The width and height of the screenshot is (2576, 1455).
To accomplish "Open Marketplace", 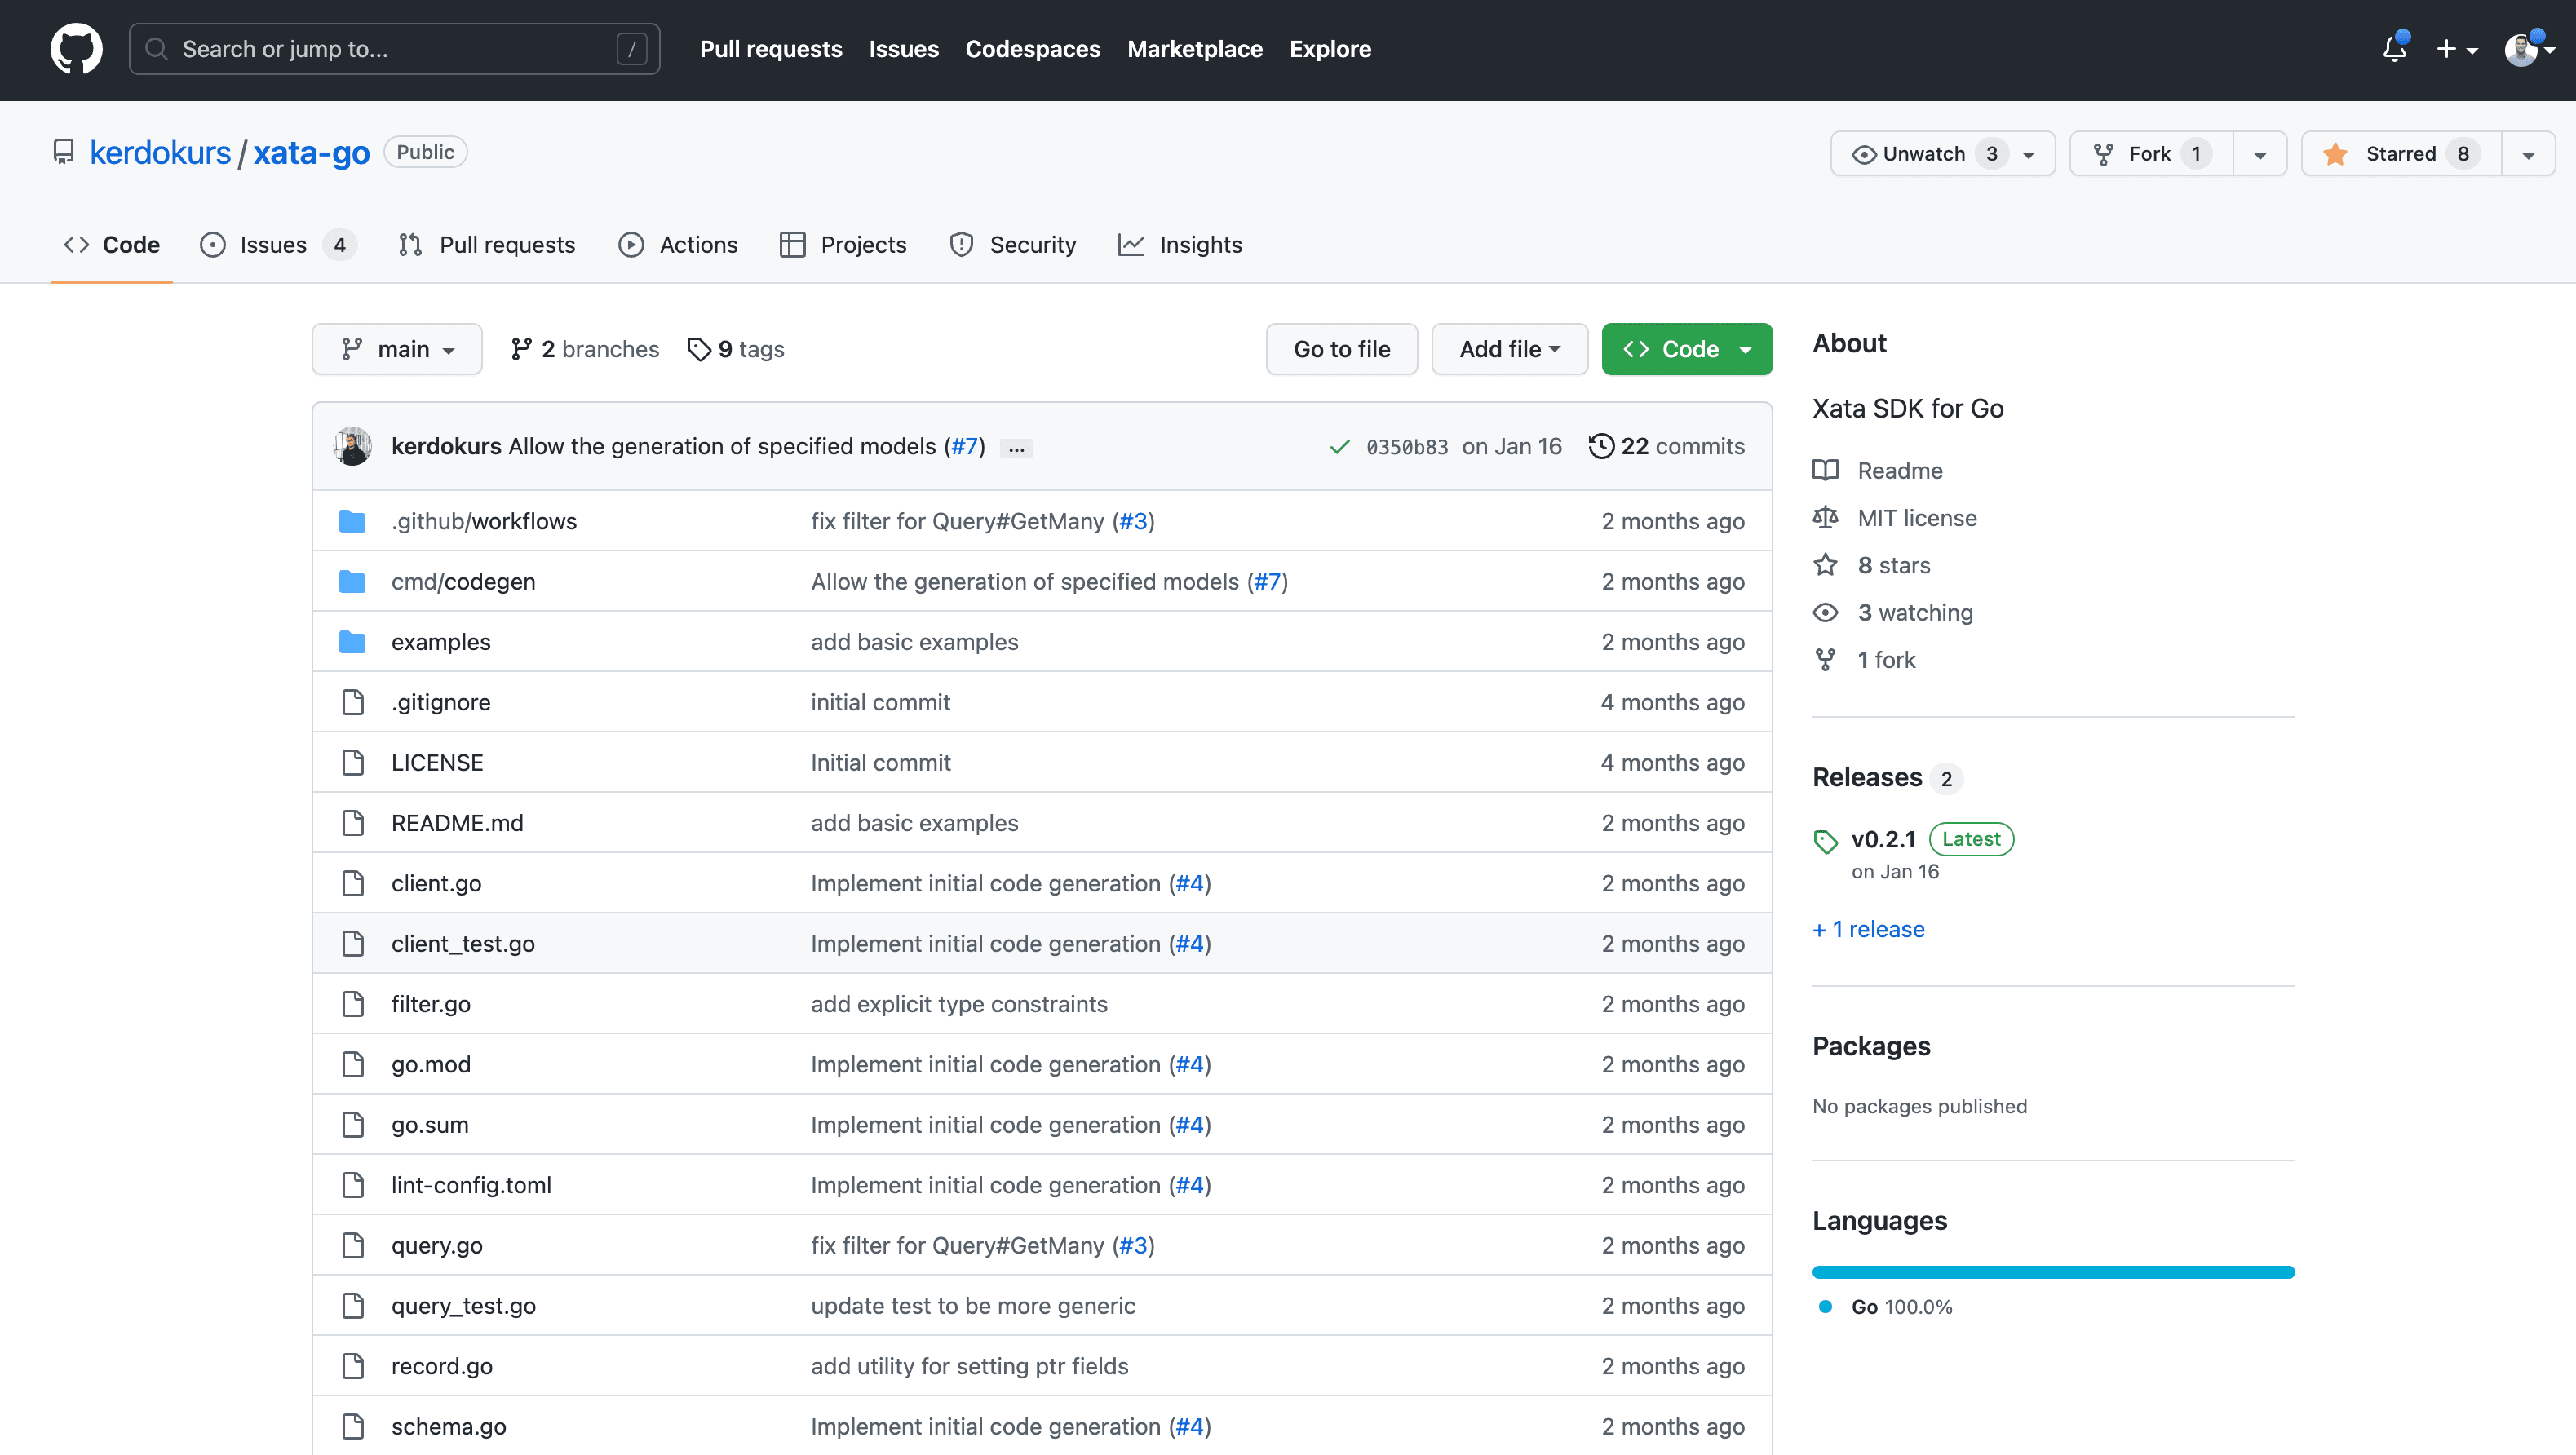I will click(x=1195, y=49).
